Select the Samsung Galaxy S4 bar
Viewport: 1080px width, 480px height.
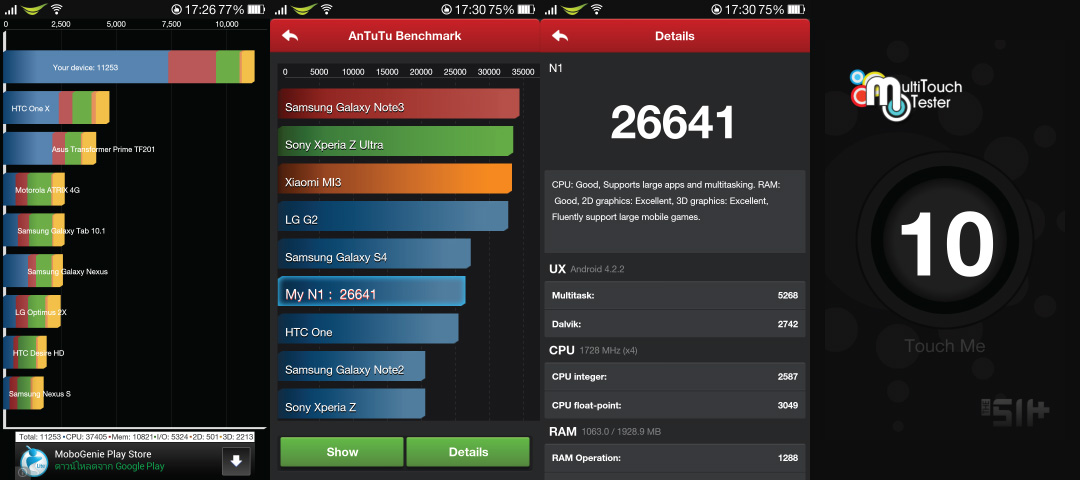click(x=375, y=253)
